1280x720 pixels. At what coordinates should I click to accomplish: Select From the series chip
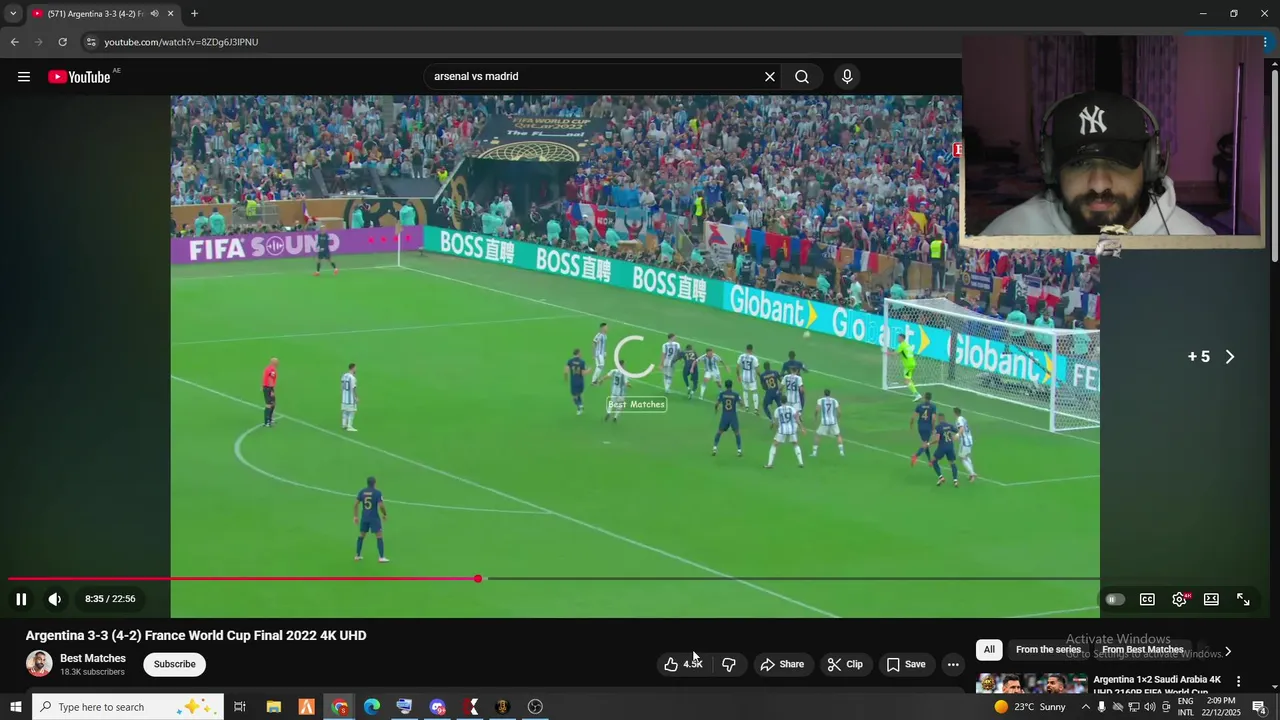[1048, 650]
